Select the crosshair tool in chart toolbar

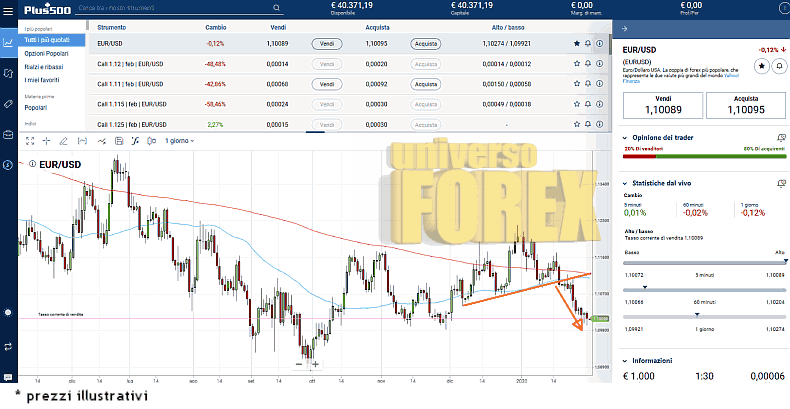[x=46, y=141]
